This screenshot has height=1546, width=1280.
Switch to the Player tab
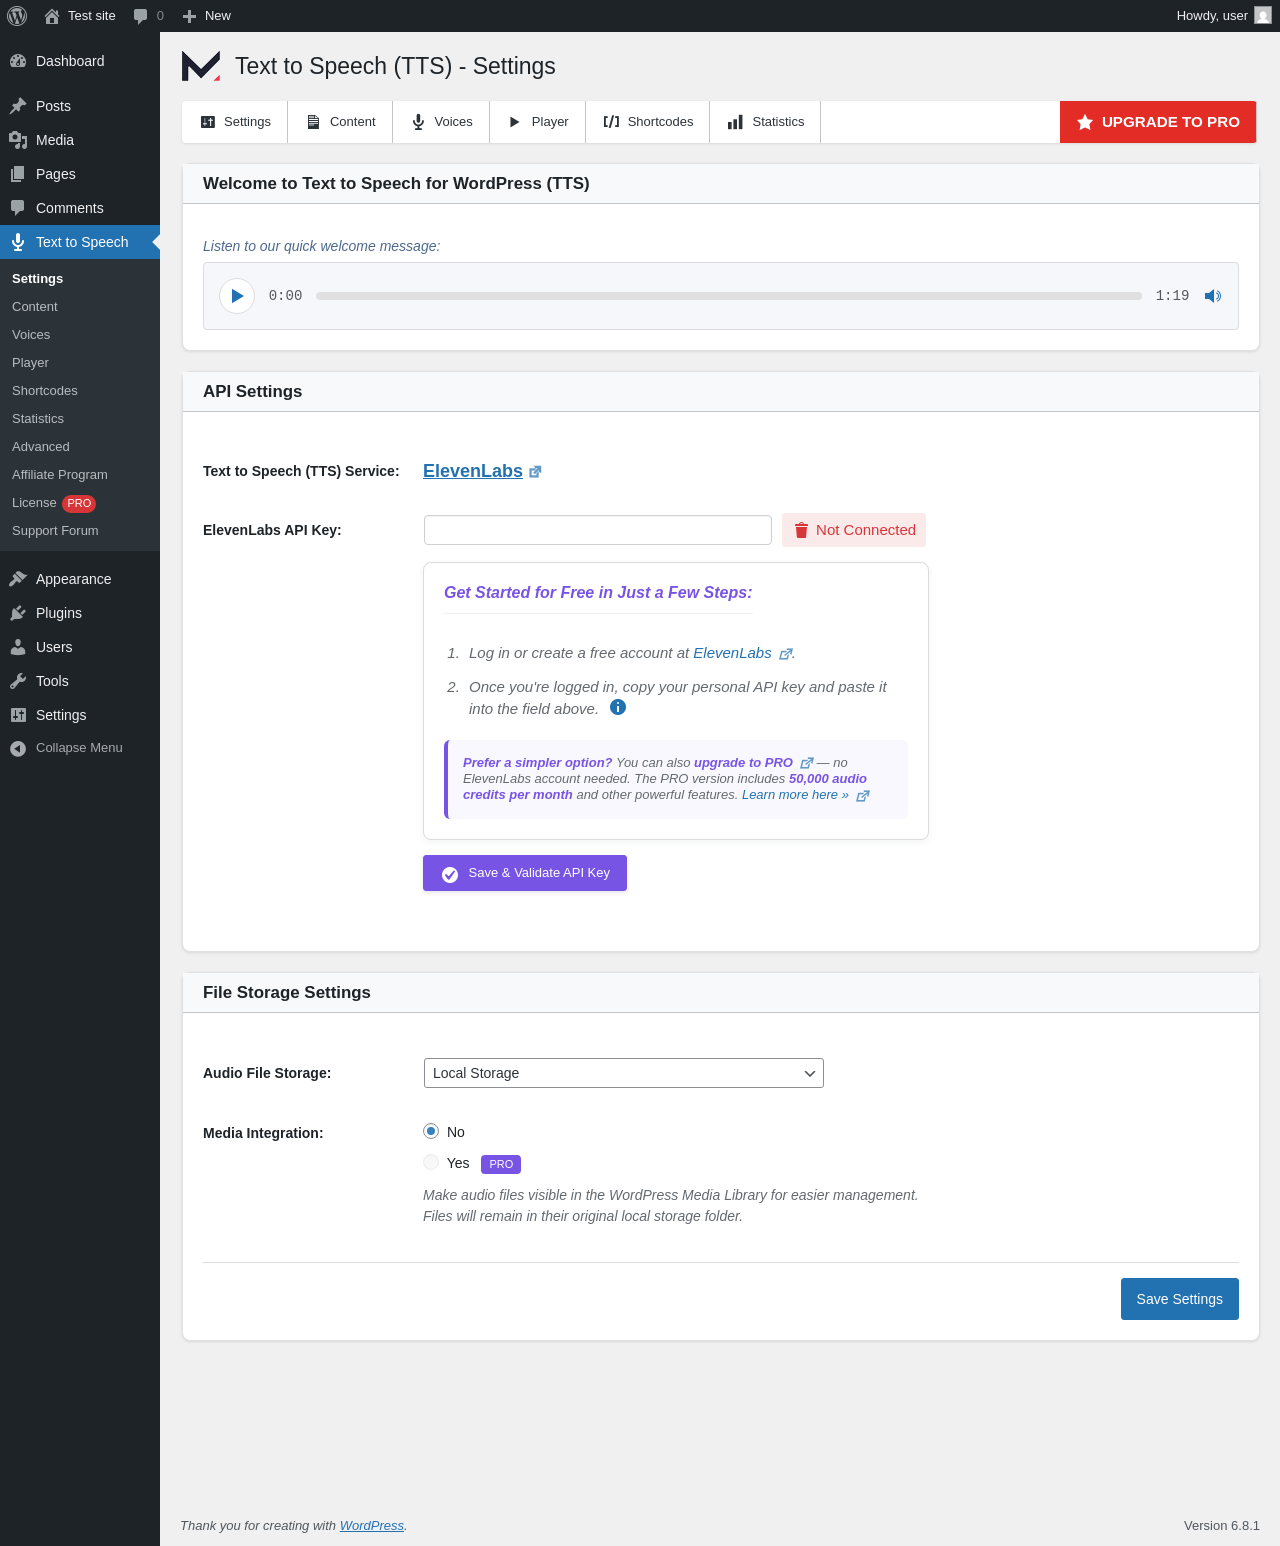coord(538,122)
